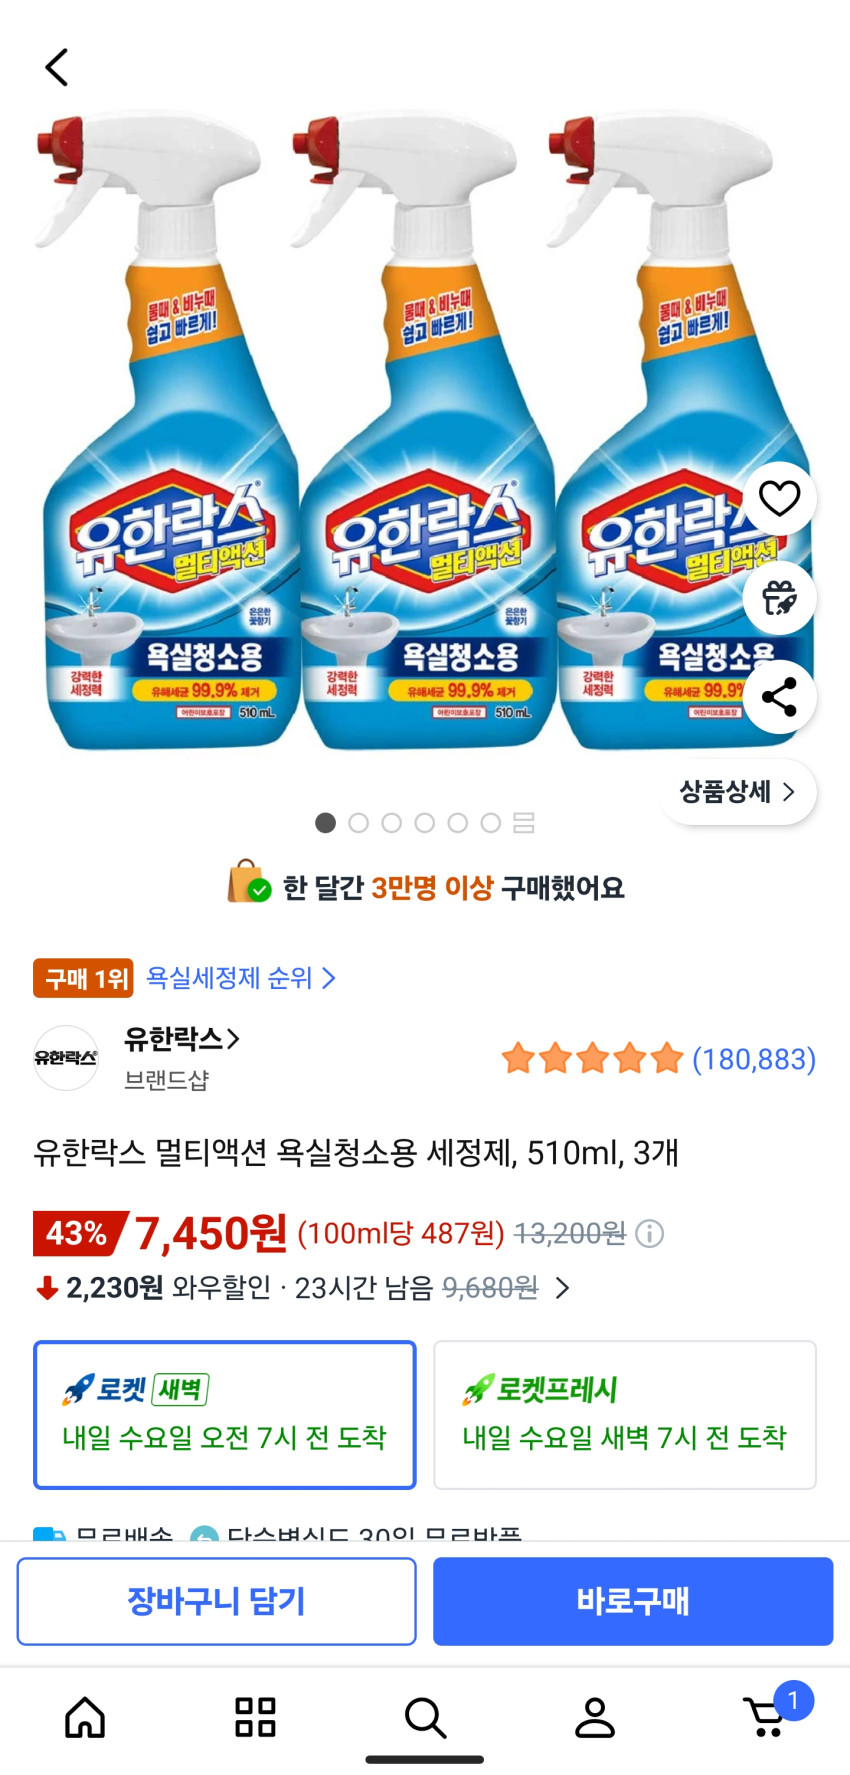Open the 유한락스 brand shop

(181, 1040)
